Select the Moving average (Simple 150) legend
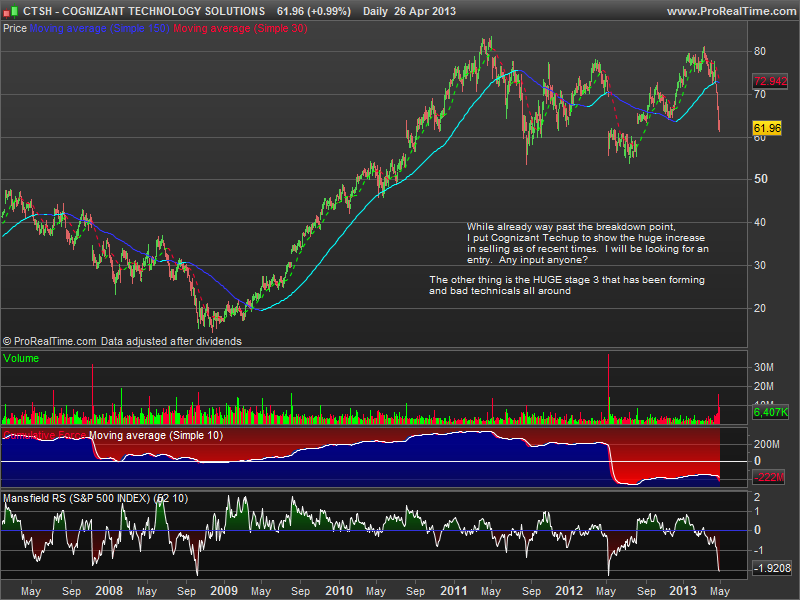800x600 pixels. click(x=99, y=29)
